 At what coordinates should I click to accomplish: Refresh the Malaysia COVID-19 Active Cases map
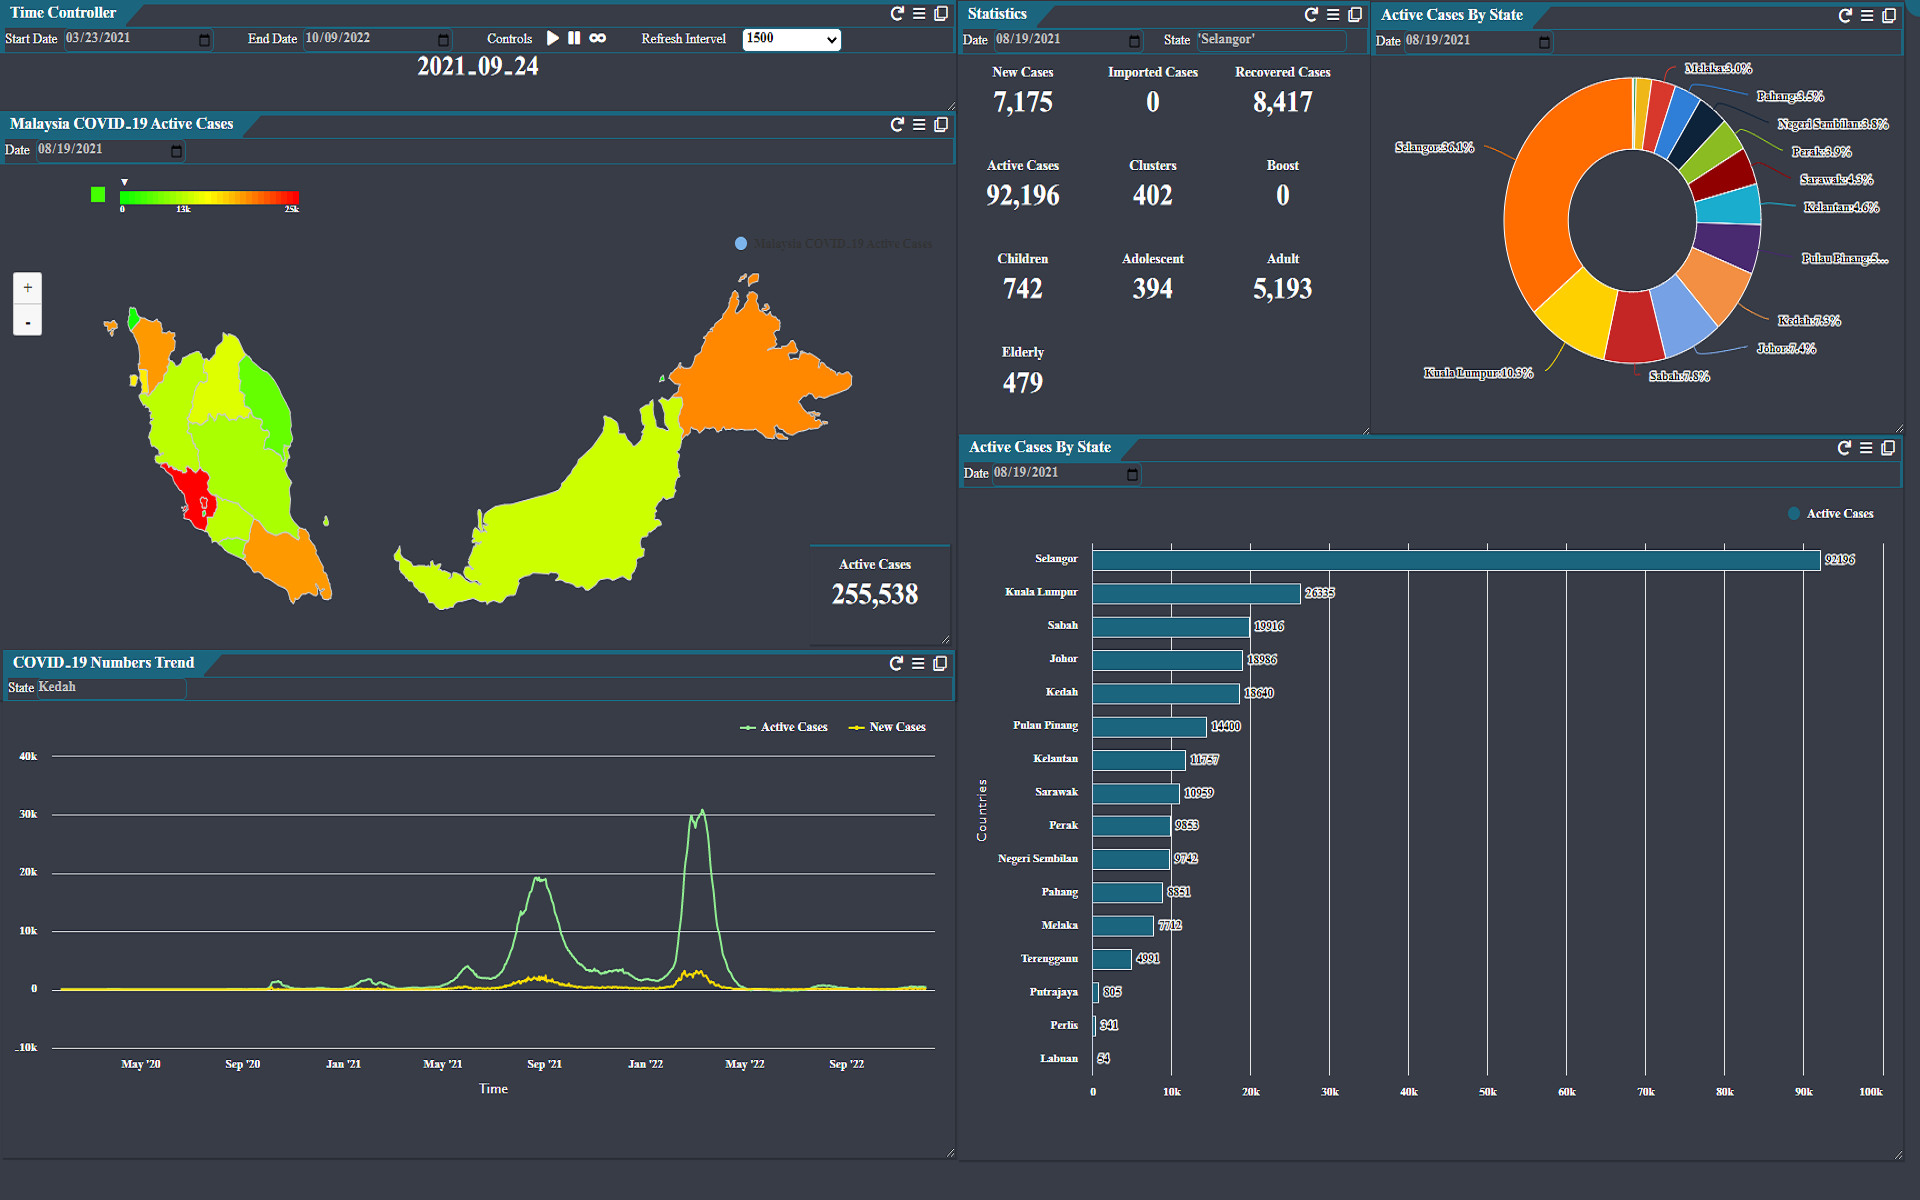click(897, 124)
